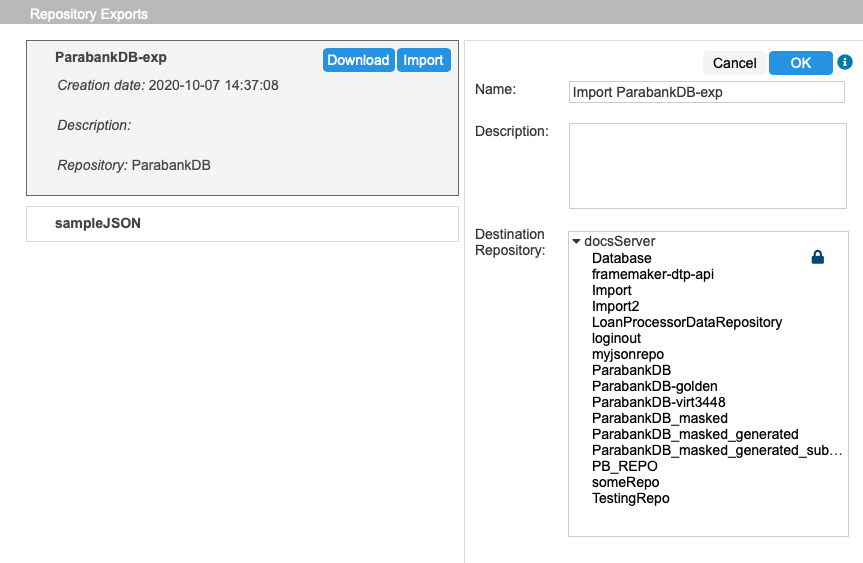Select the Import2 repository
863x563 pixels.
click(x=615, y=306)
